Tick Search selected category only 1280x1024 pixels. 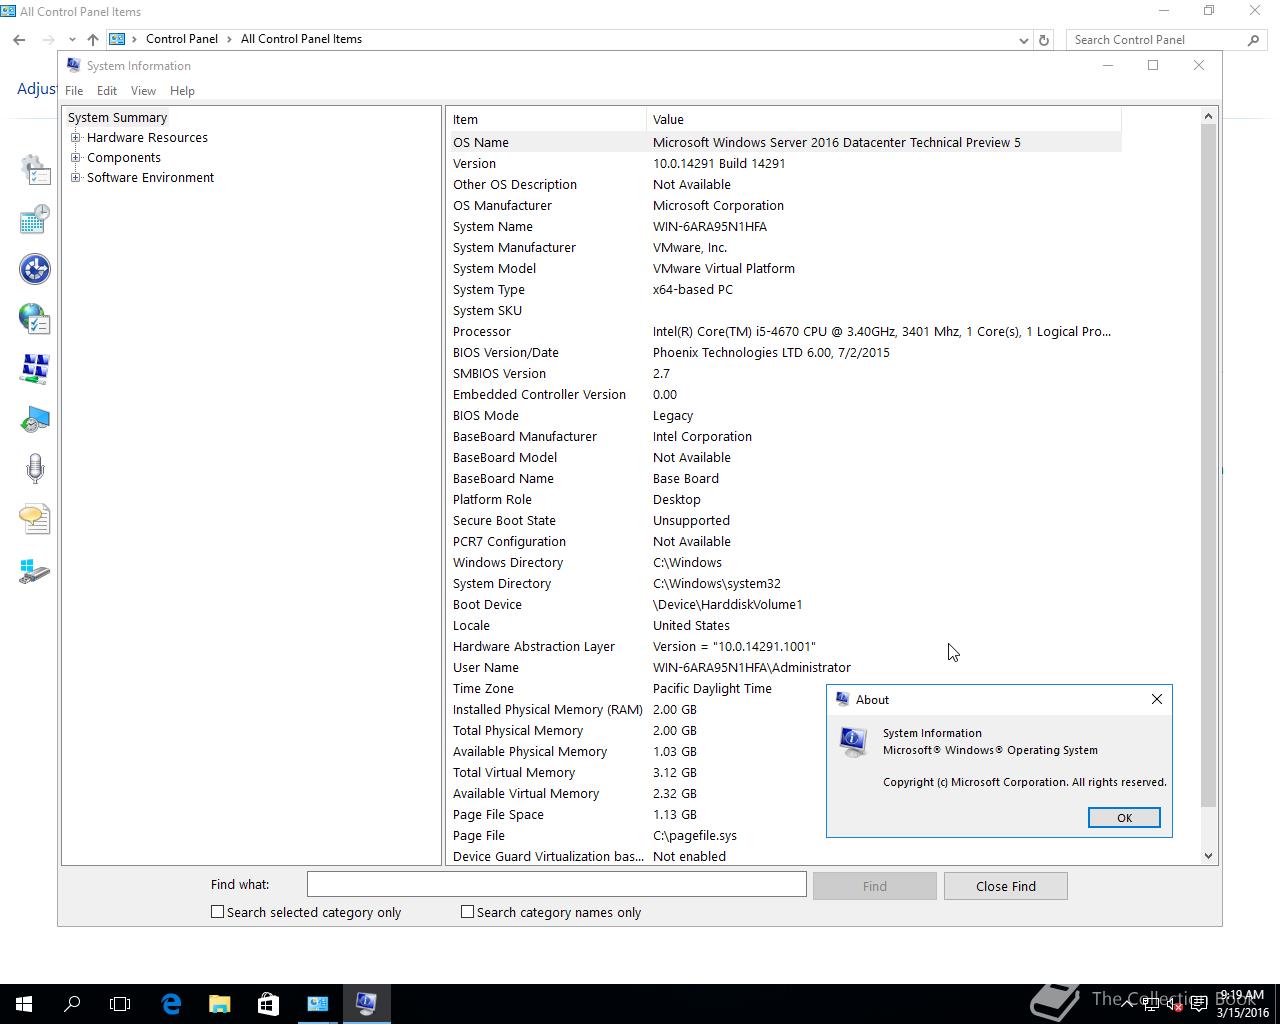[x=217, y=912]
